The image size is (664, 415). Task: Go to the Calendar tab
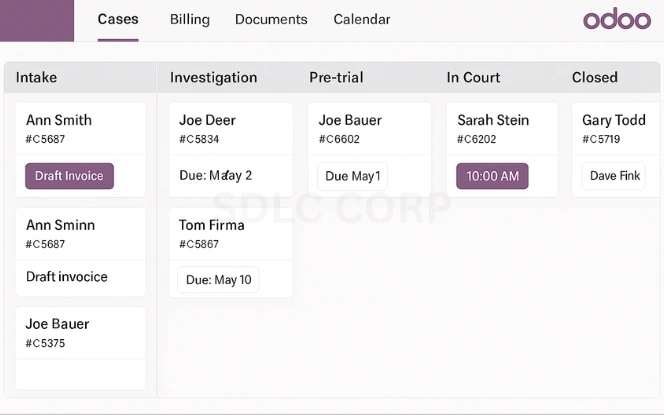pos(362,19)
